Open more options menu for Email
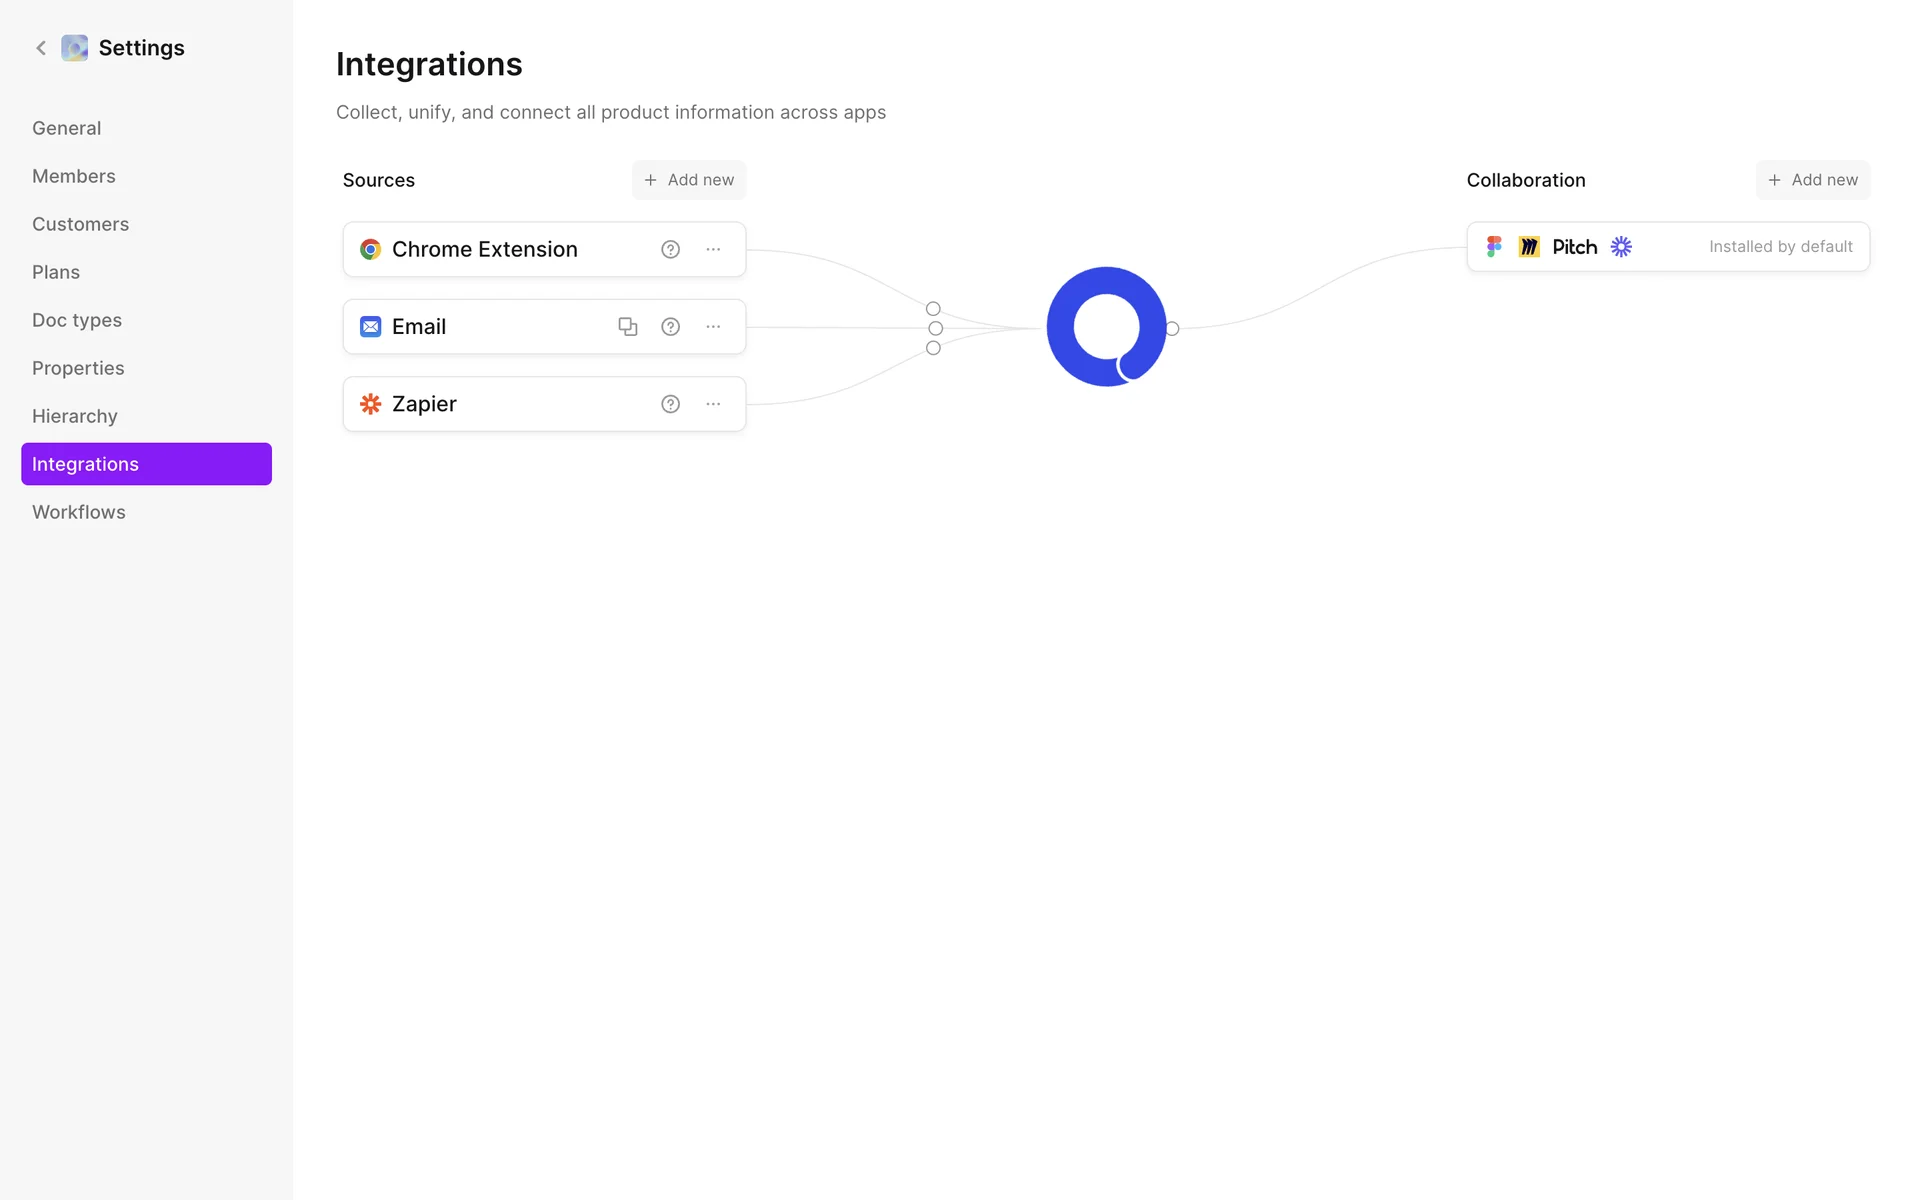 713,327
